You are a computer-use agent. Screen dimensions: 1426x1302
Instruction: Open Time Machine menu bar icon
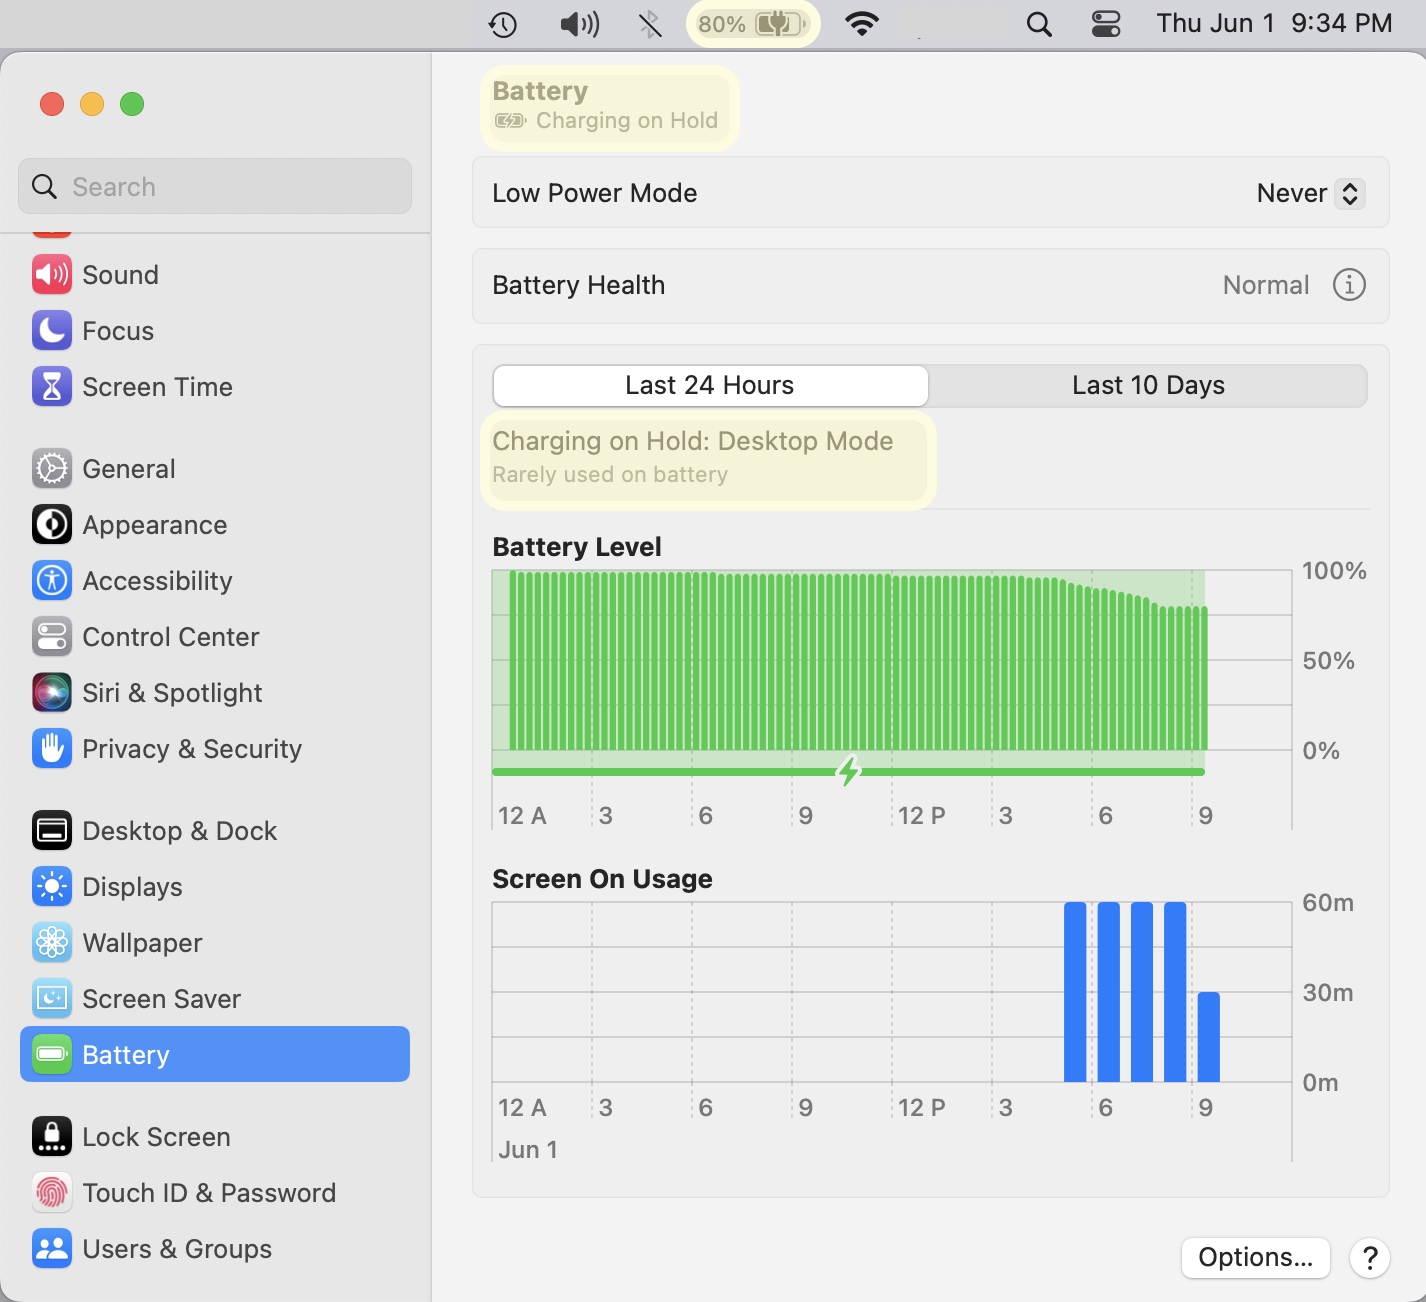click(502, 24)
